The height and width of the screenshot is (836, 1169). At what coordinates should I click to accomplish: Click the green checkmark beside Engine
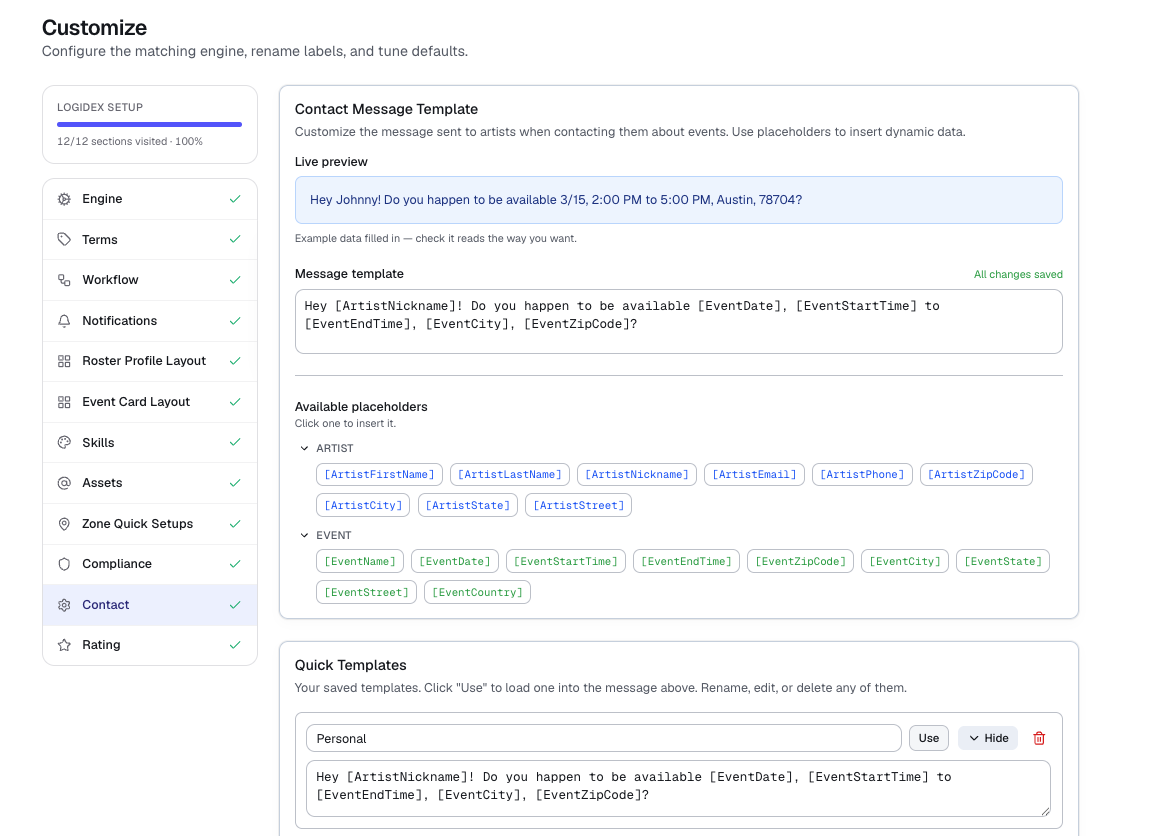pos(235,199)
